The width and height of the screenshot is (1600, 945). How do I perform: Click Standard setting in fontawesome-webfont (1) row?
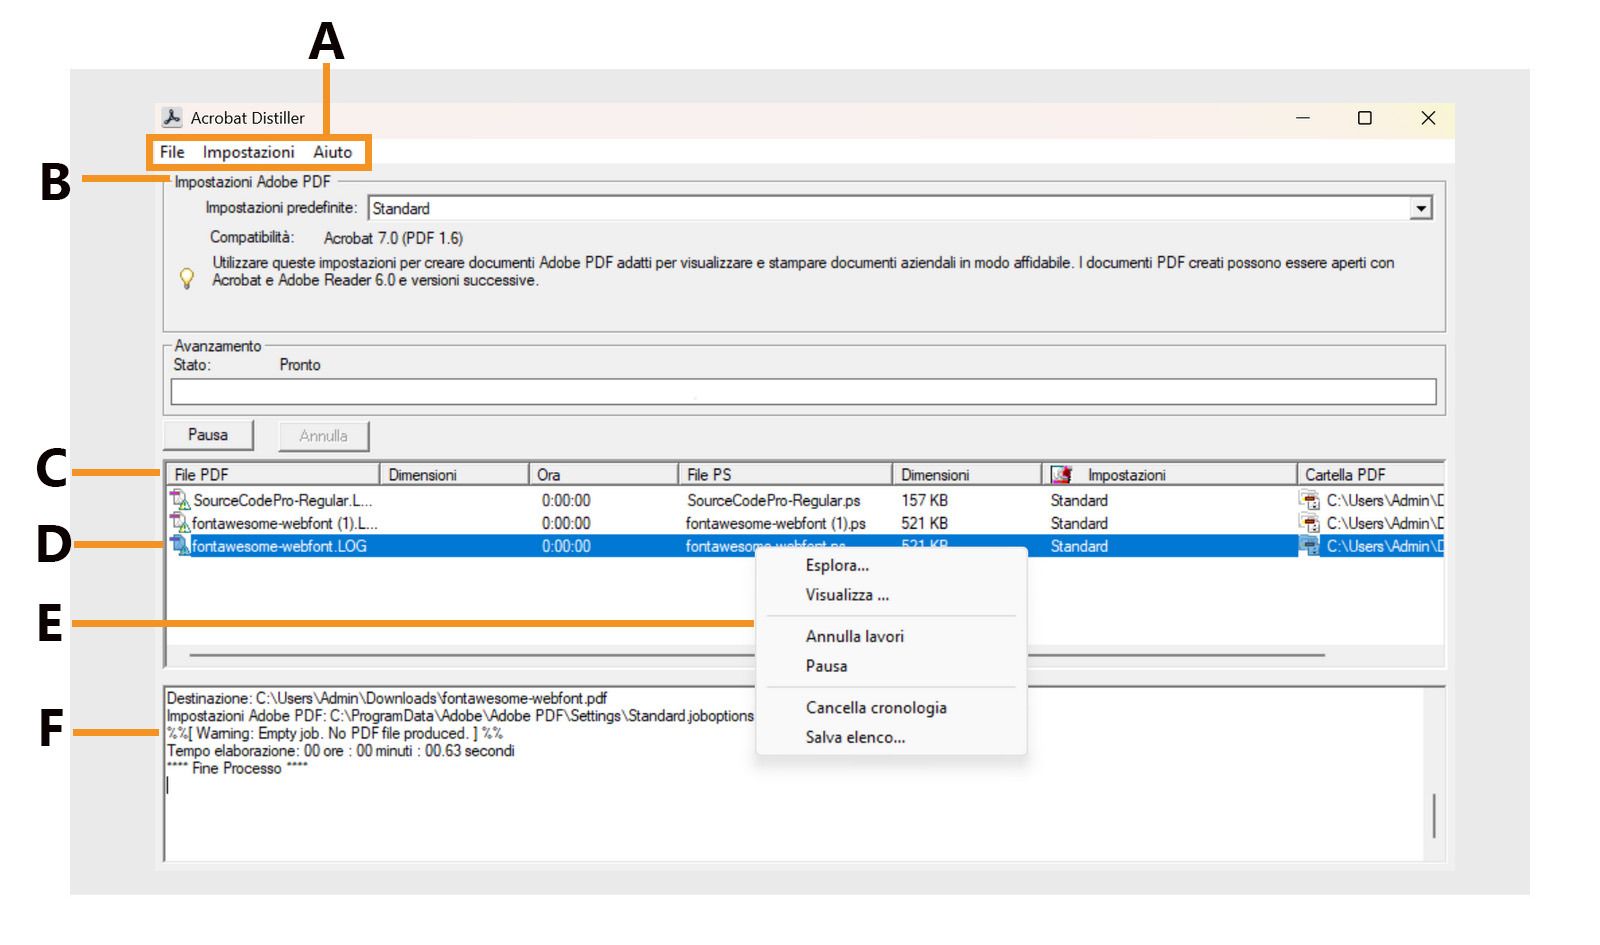pos(1079,523)
